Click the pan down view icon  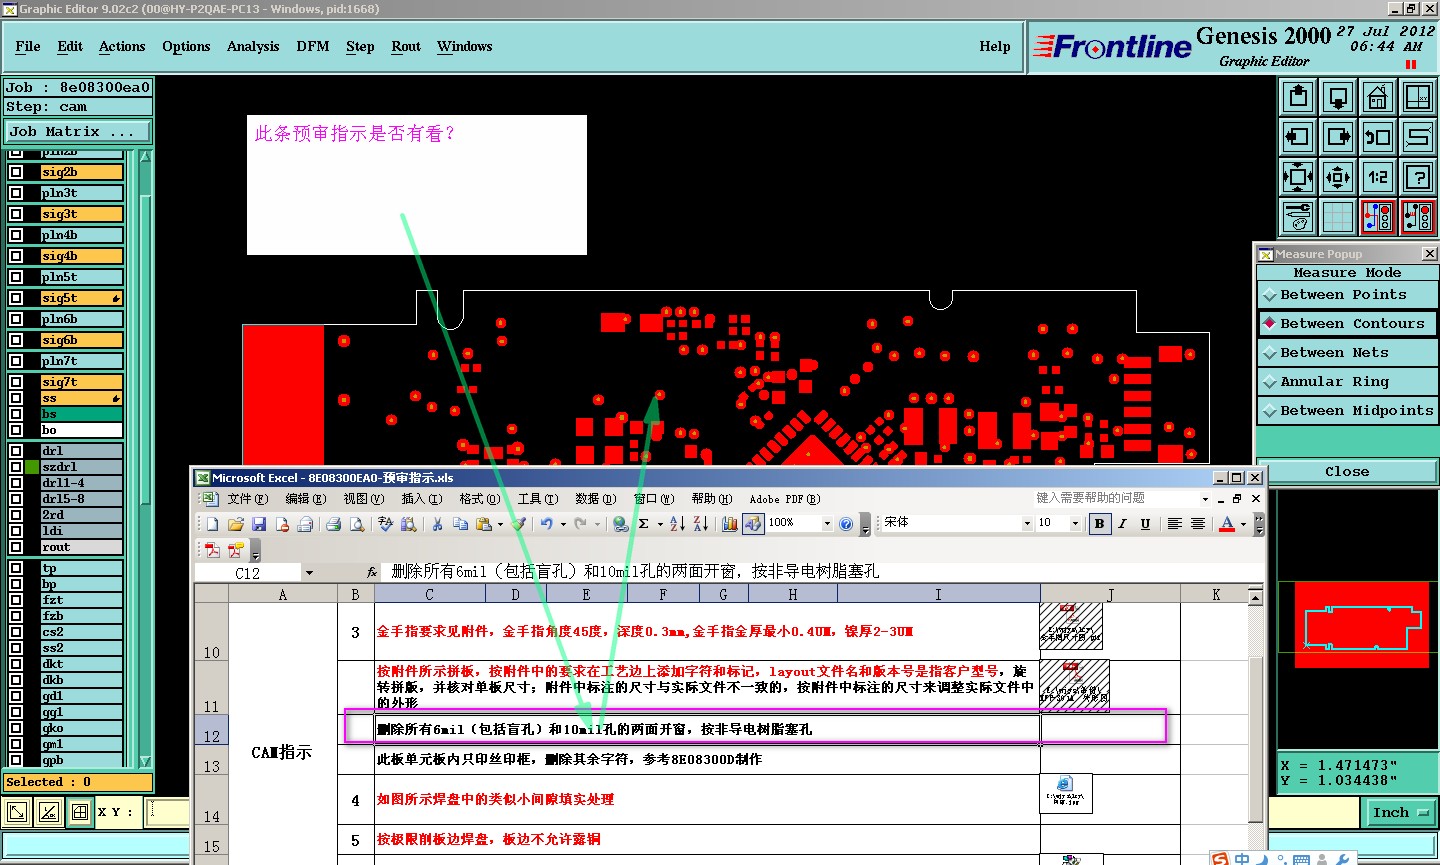pos(1338,98)
